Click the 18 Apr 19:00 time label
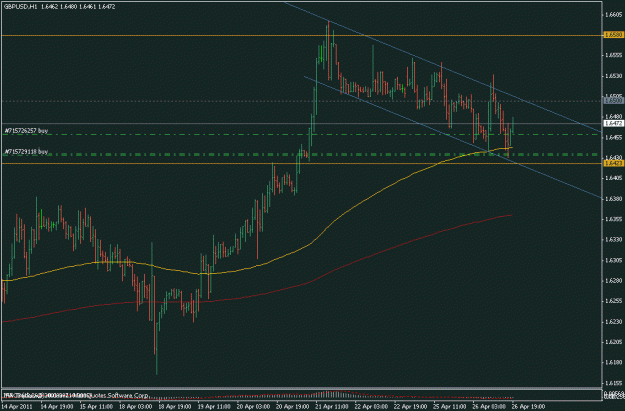 point(174,407)
